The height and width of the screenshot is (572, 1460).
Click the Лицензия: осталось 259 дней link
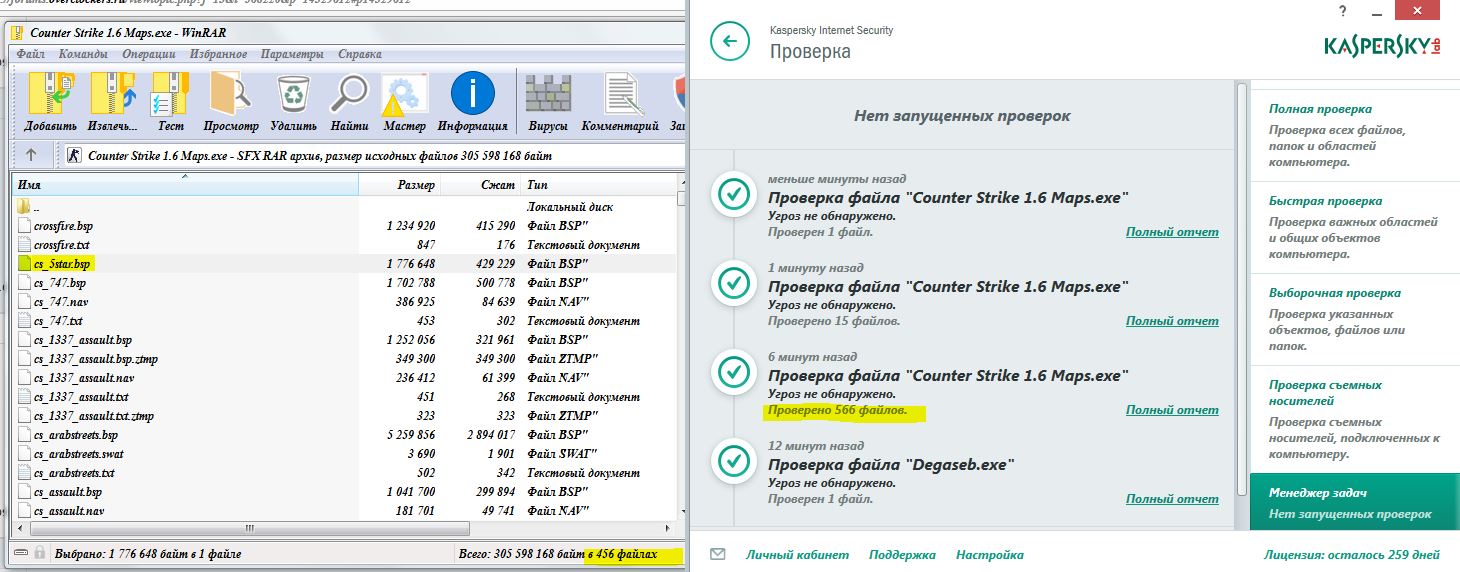1351,555
